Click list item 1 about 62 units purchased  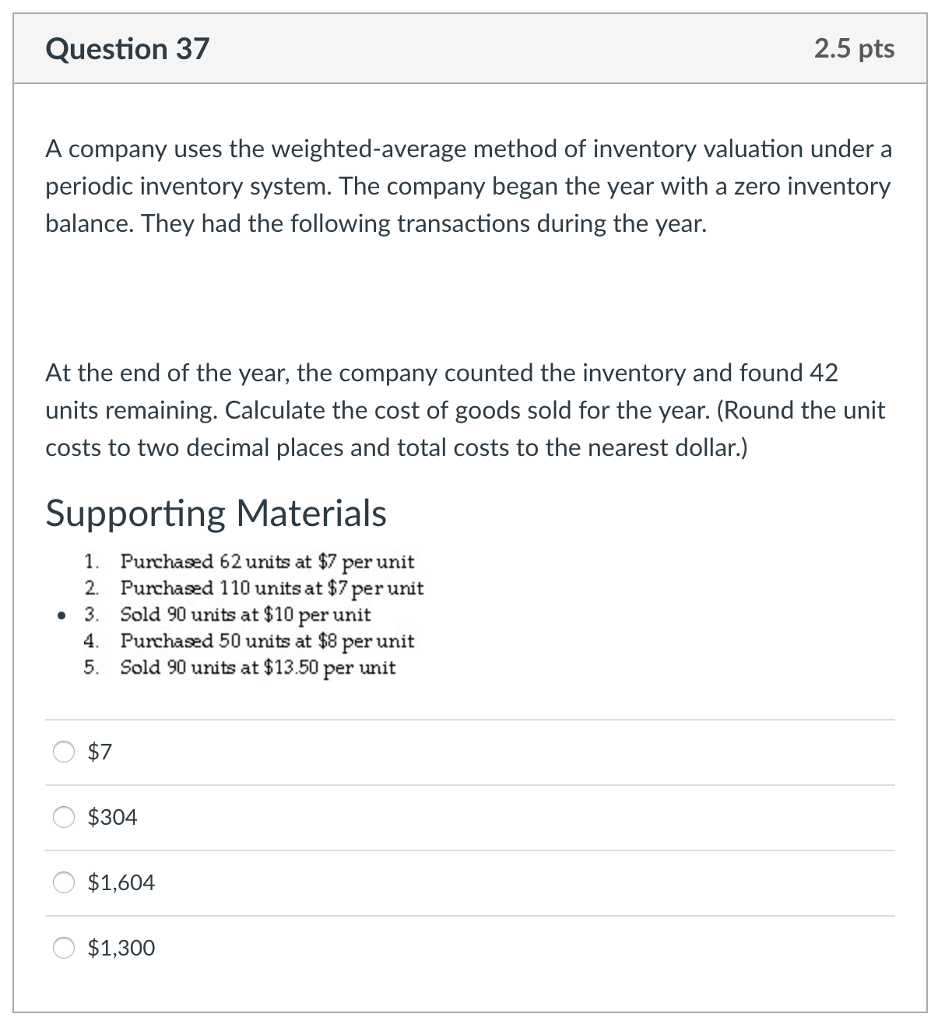click(x=250, y=561)
